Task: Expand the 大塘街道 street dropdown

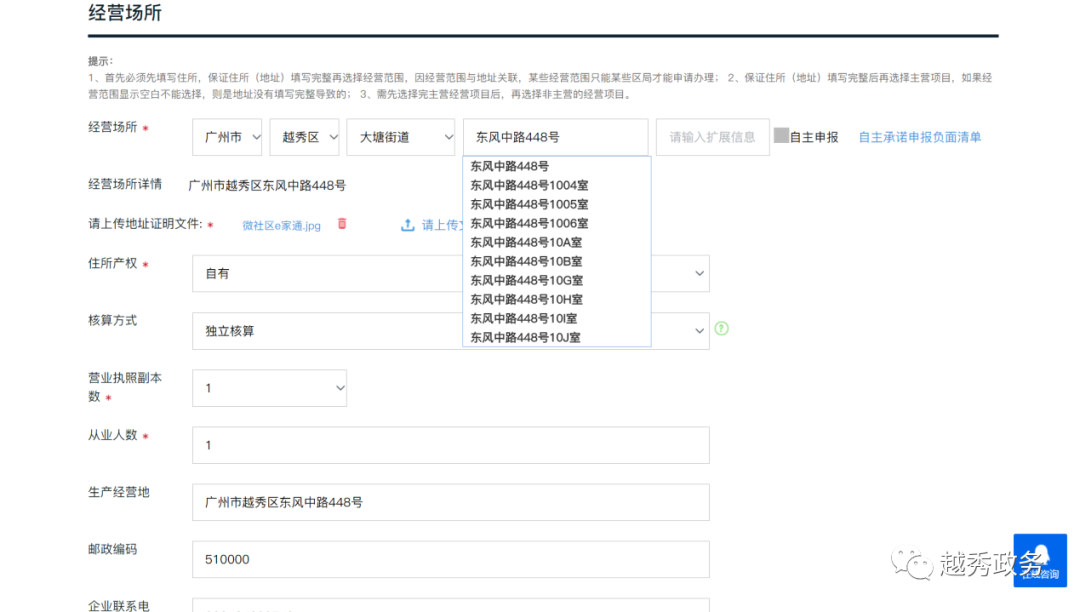Action: [x=400, y=137]
